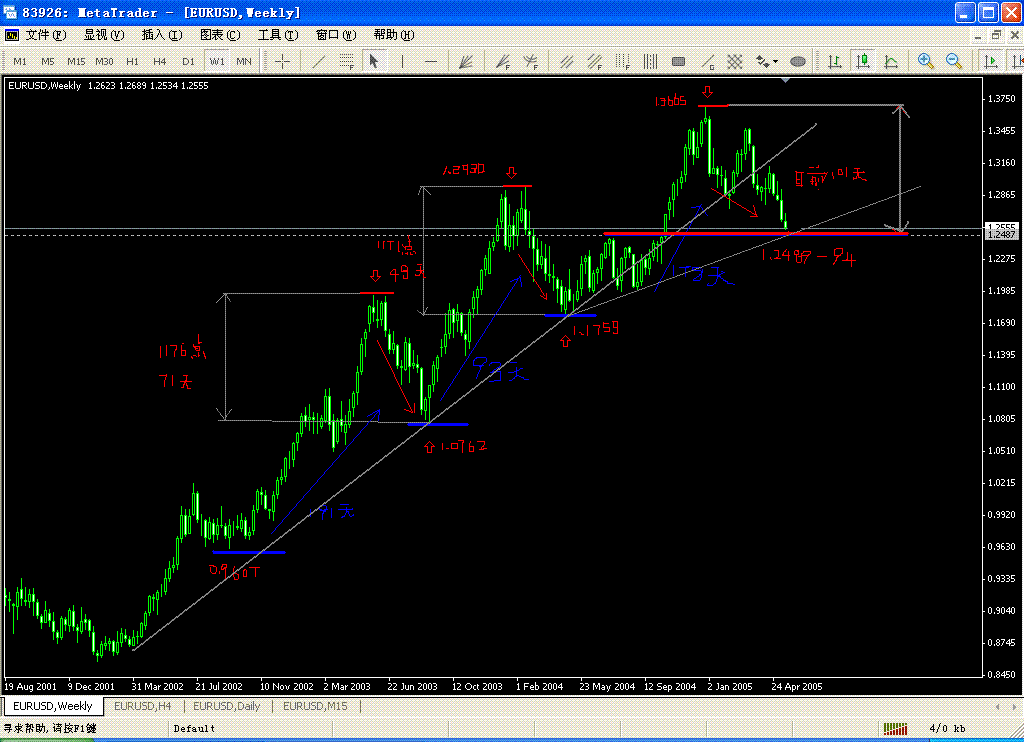Switch to M5 timeframe
The height and width of the screenshot is (742, 1024).
pos(48,61)
